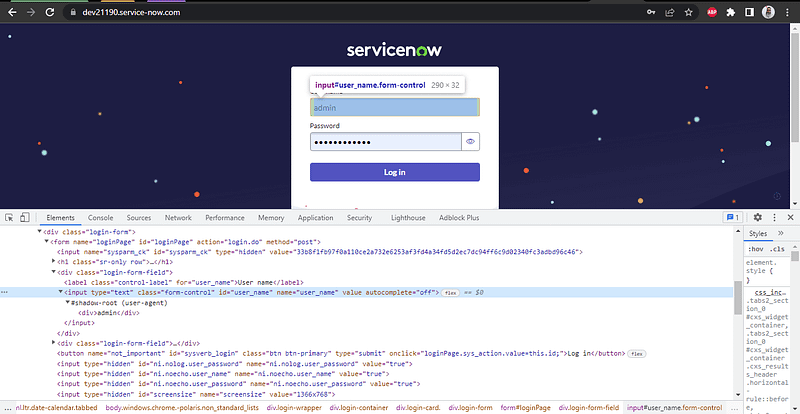
Task: Switch to the Memory tab
Action: click(271, 217)
